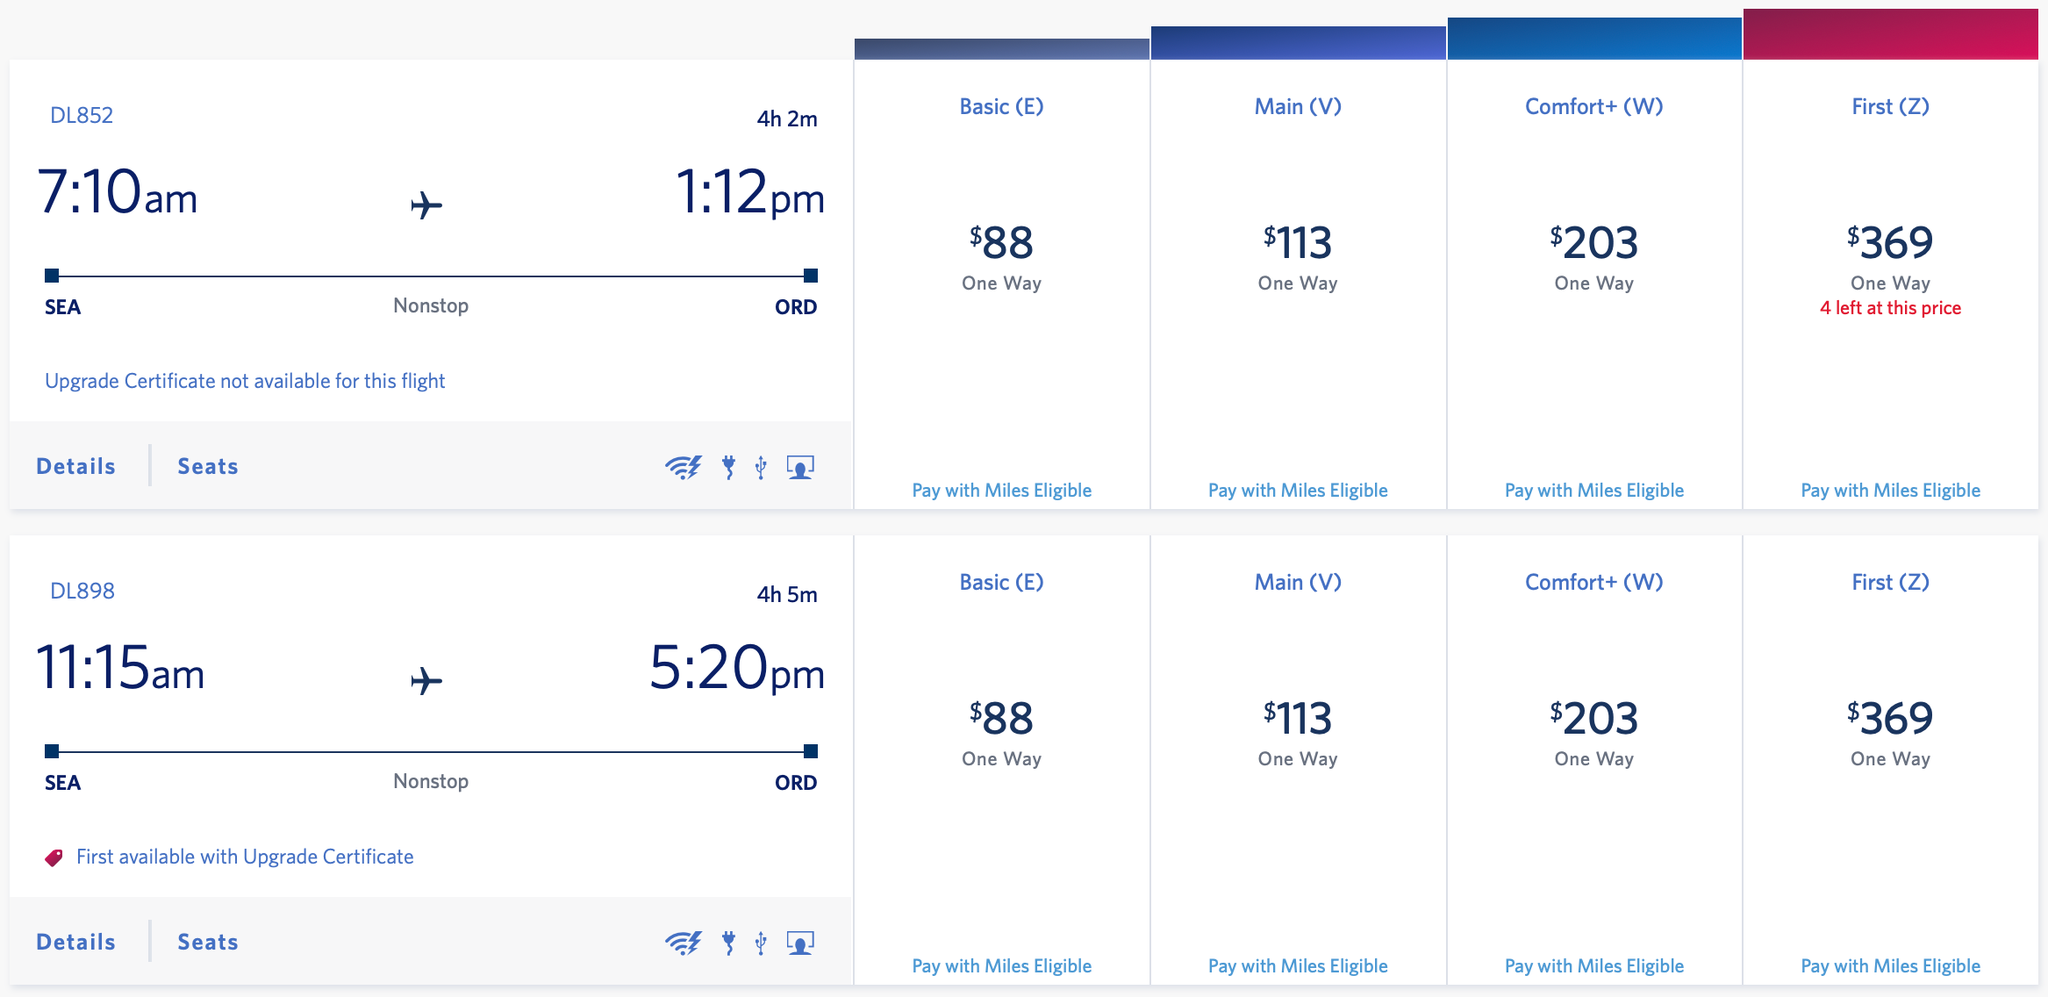Click the red upgrade tag icon on DL898

tap(53, 856)
